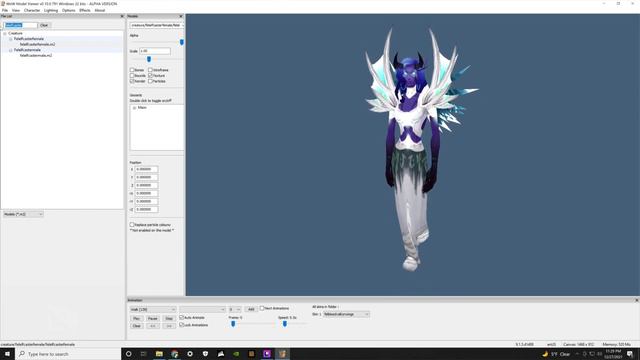Image resolution: width=640 pixels, height=360 pixels.
Task: Adjust the Frame slider handle
Action: click(x=233, y=324)
